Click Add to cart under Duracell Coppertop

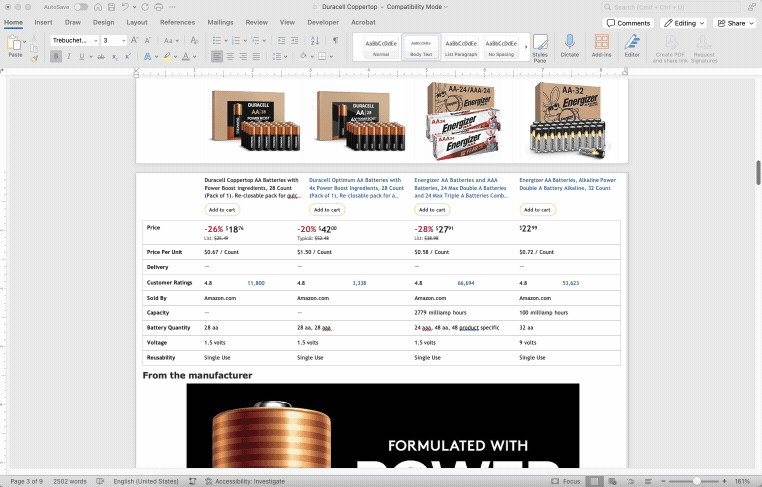pyautogui.click(x=222, y=210)
